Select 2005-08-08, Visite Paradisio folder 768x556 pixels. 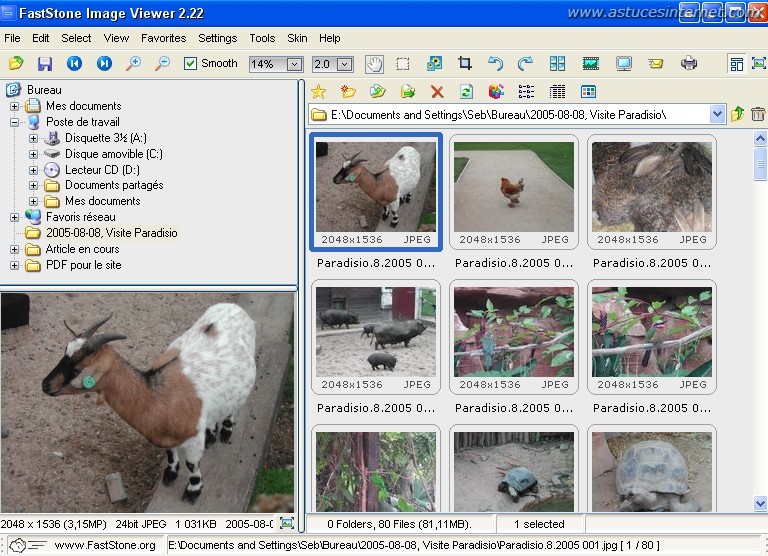112,233
